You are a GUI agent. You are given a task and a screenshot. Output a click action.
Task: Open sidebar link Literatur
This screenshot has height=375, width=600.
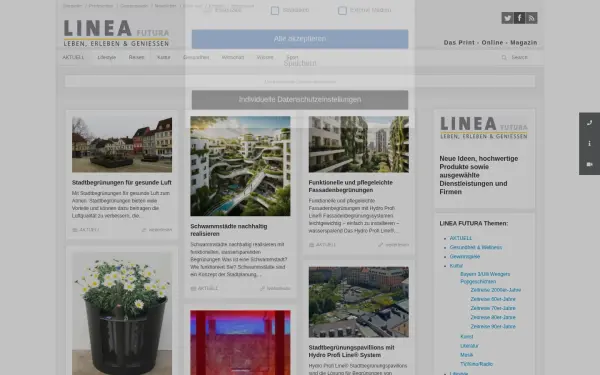(x=469, y=346)
